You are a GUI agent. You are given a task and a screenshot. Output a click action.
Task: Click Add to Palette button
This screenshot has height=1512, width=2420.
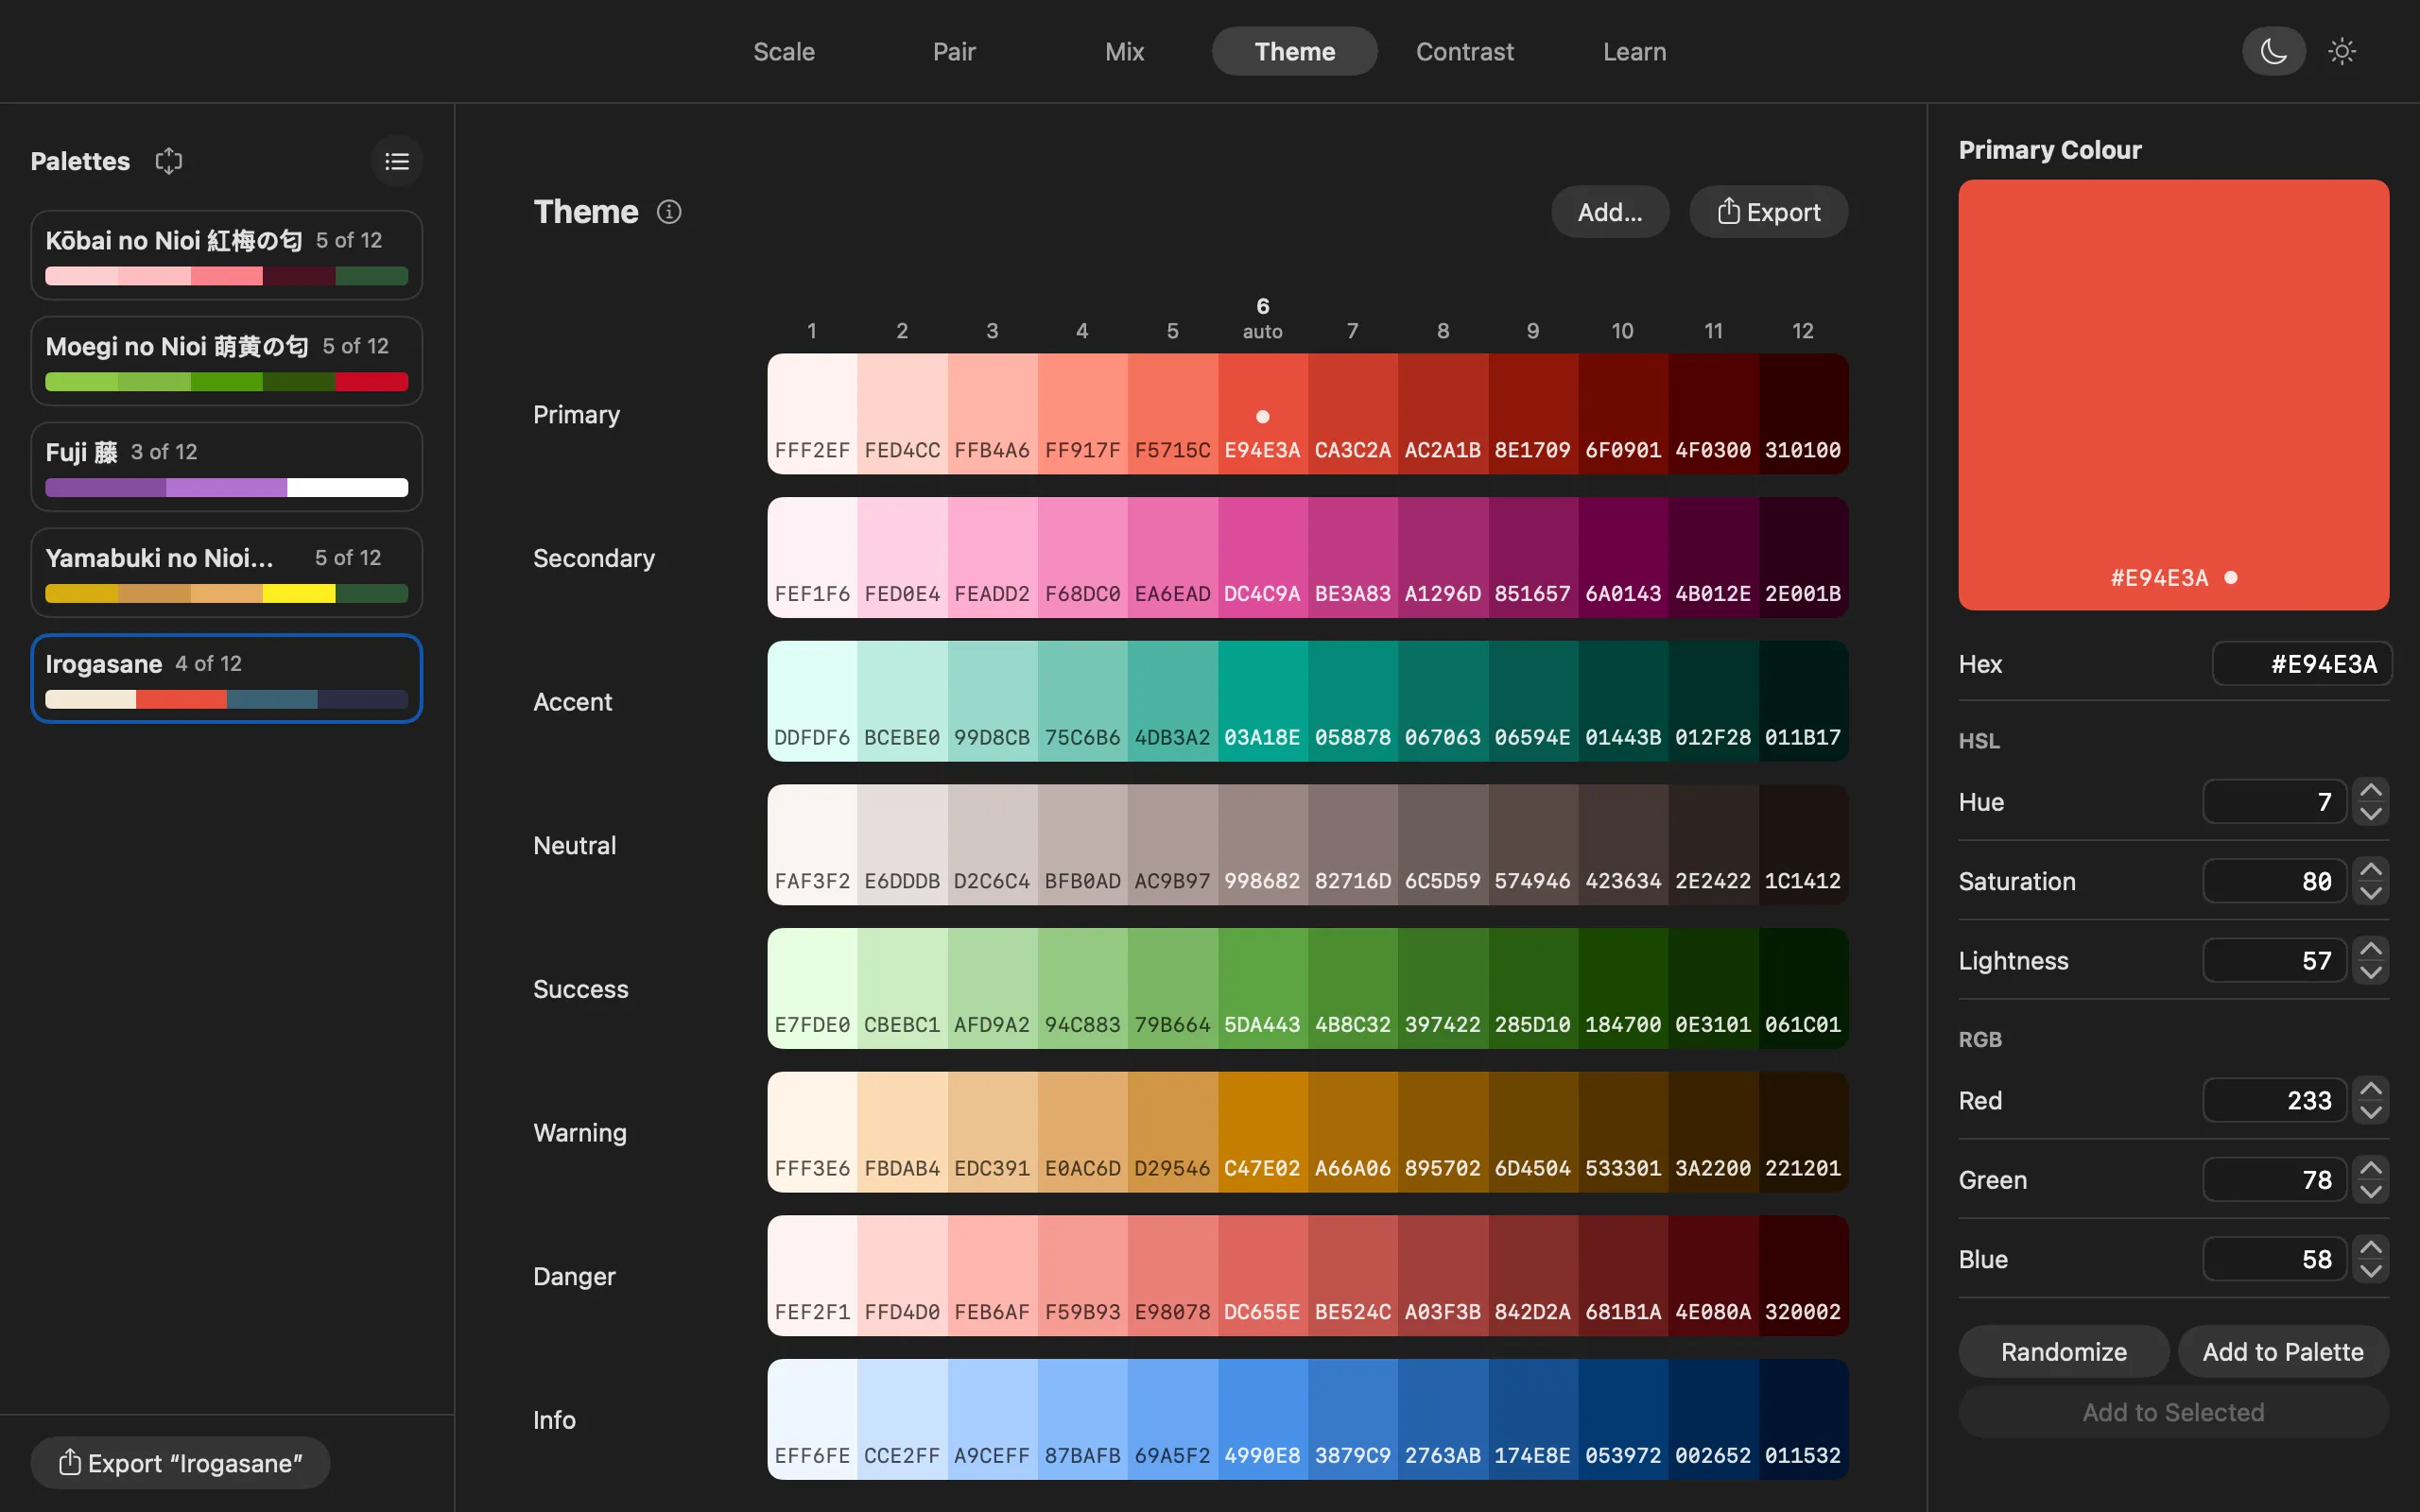pyautogui.click(x=2283, y=1352)
